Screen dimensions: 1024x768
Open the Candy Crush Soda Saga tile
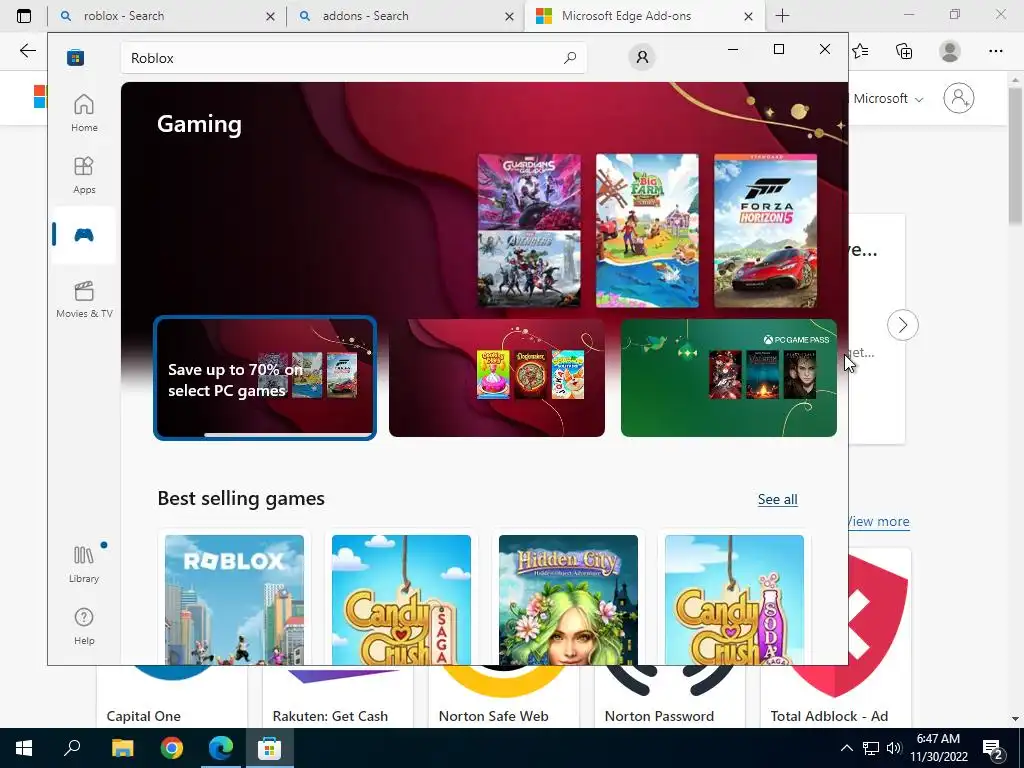[735, 600]
